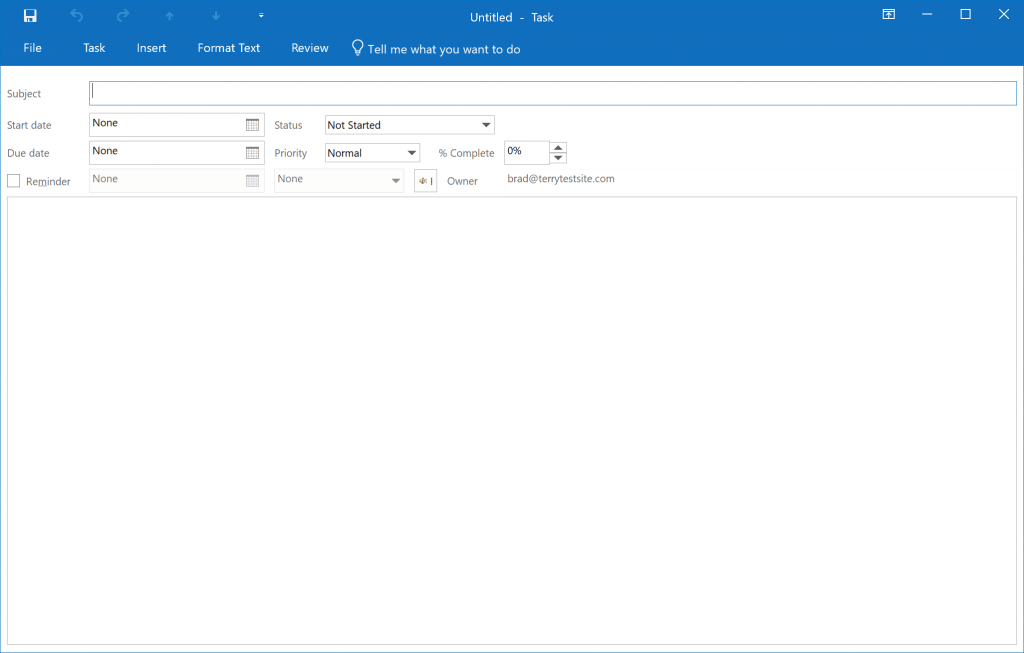The height and width of the screenshot is (653, 1024).
Task: Click the Undo icon
Action: pyautogui.click(x=76, y=15)
